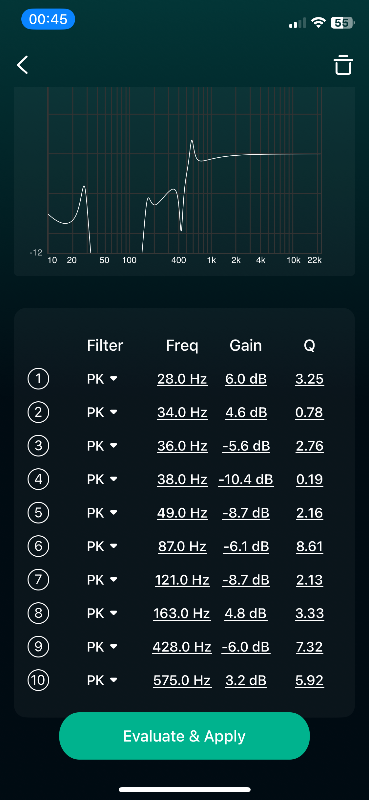Select the filter 6 number circle

(38, 546)
